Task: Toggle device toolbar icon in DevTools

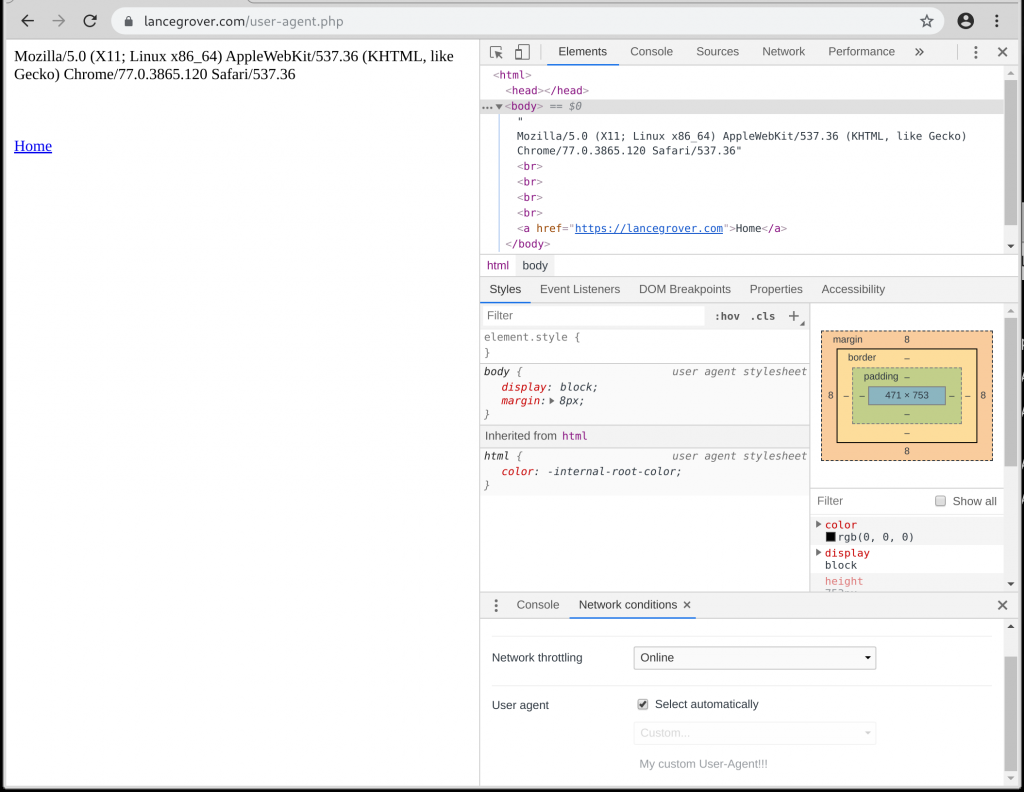Action: pyautogui.click(x=522, y=52)
